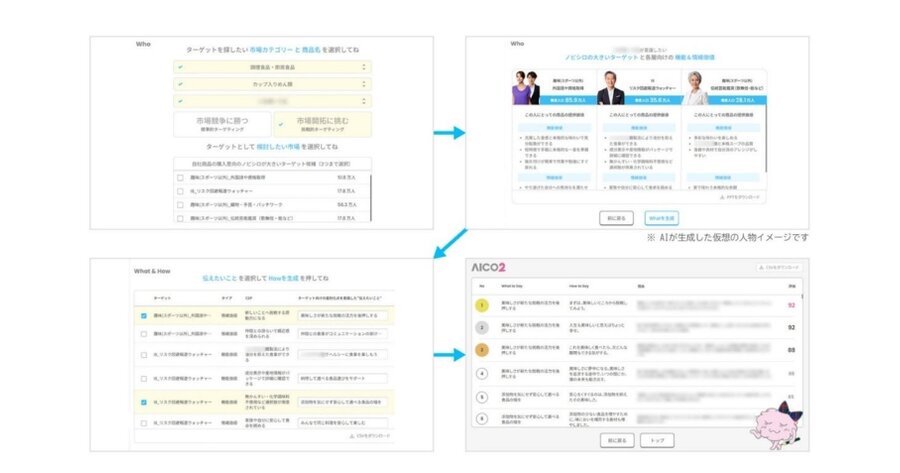Tick the first target candidate checkbox in the Who list
The image size is (900, 473).
click(x=180, y=178)
